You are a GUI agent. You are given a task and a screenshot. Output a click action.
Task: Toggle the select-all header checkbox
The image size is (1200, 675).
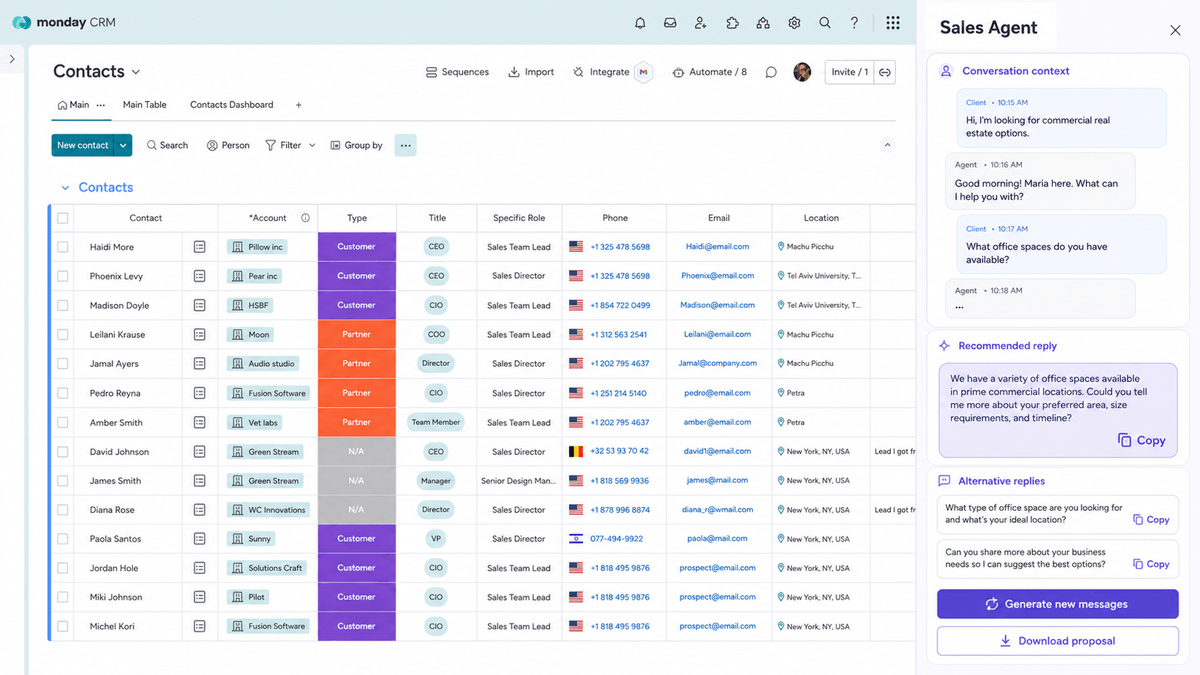click(63, 218)
